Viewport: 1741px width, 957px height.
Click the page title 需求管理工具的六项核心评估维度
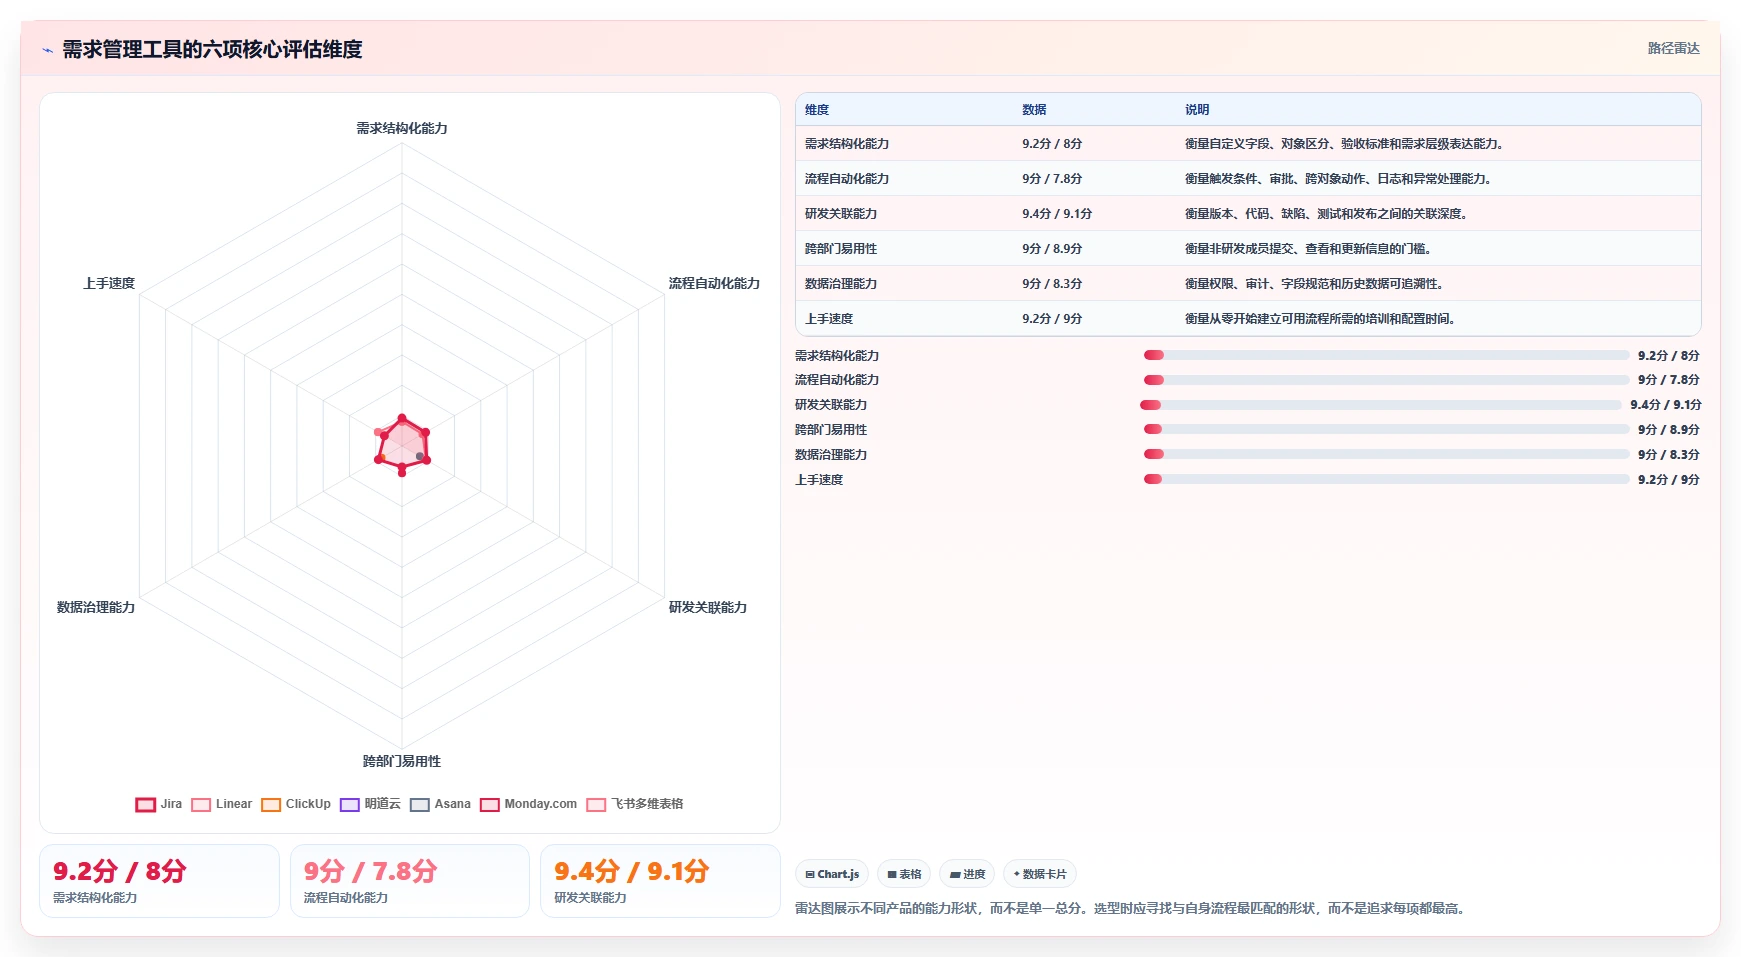point(212,50)
